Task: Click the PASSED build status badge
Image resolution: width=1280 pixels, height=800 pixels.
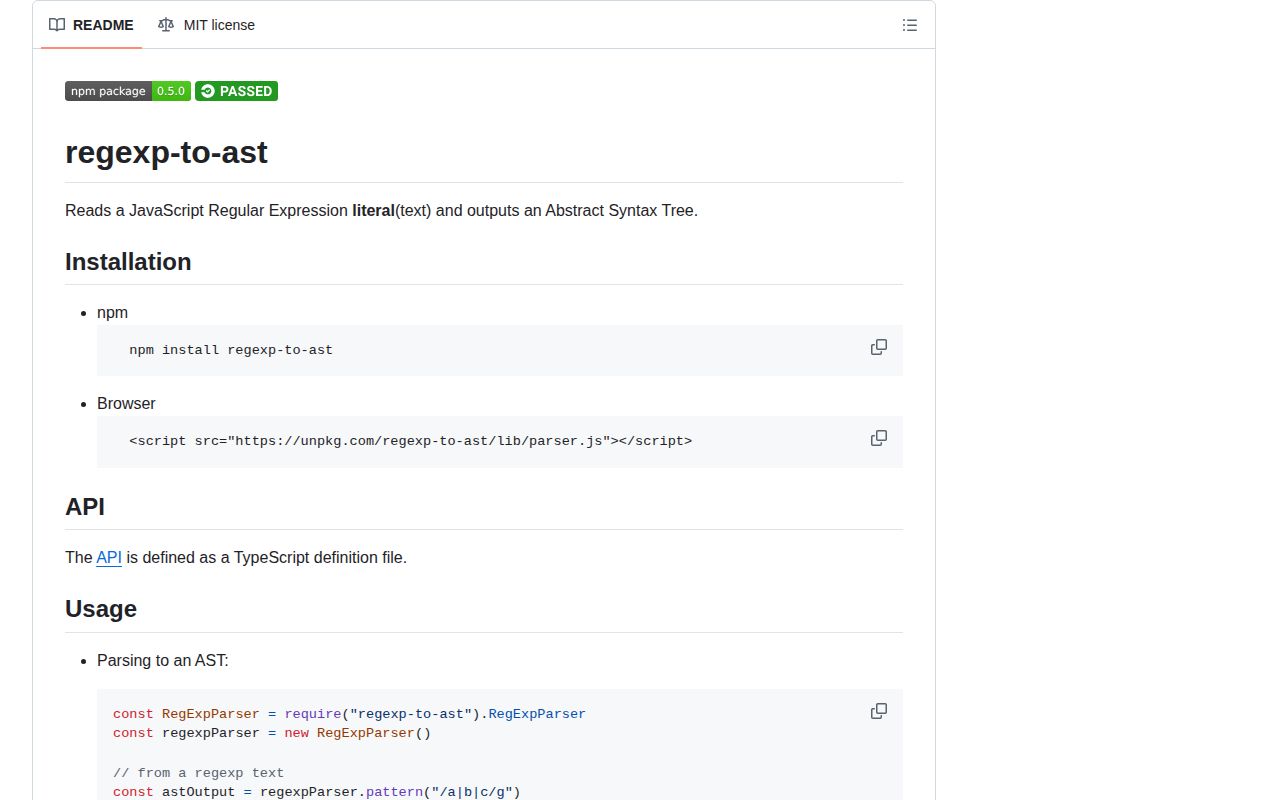Action: tap(236, 91)
